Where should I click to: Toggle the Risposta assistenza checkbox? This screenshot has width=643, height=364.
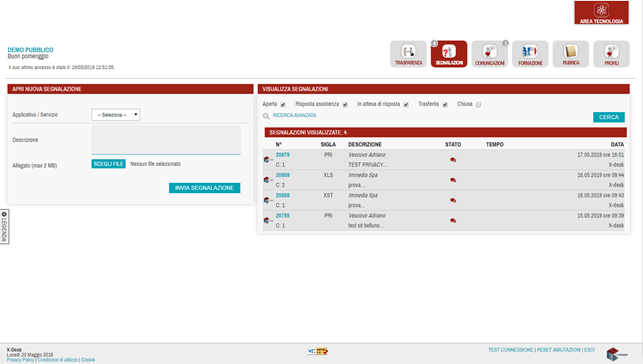coord(345,105)
